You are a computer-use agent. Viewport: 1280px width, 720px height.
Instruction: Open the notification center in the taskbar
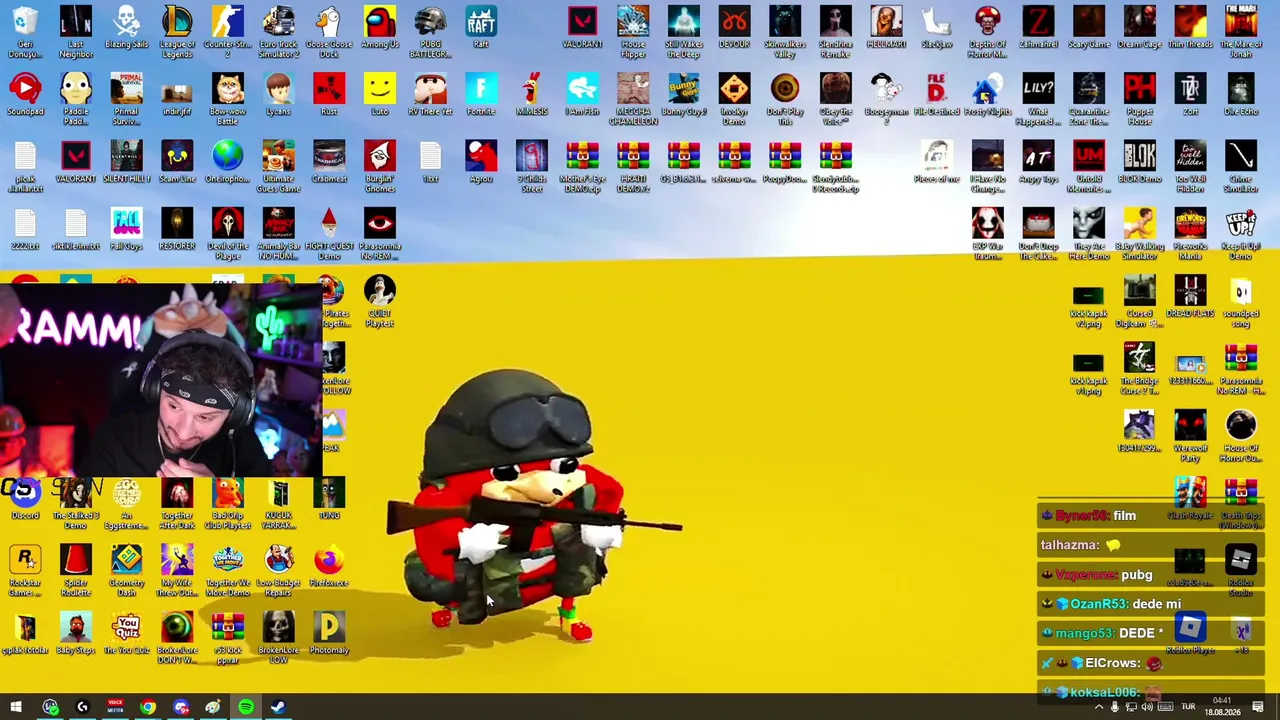click(x=1260, y=707)
